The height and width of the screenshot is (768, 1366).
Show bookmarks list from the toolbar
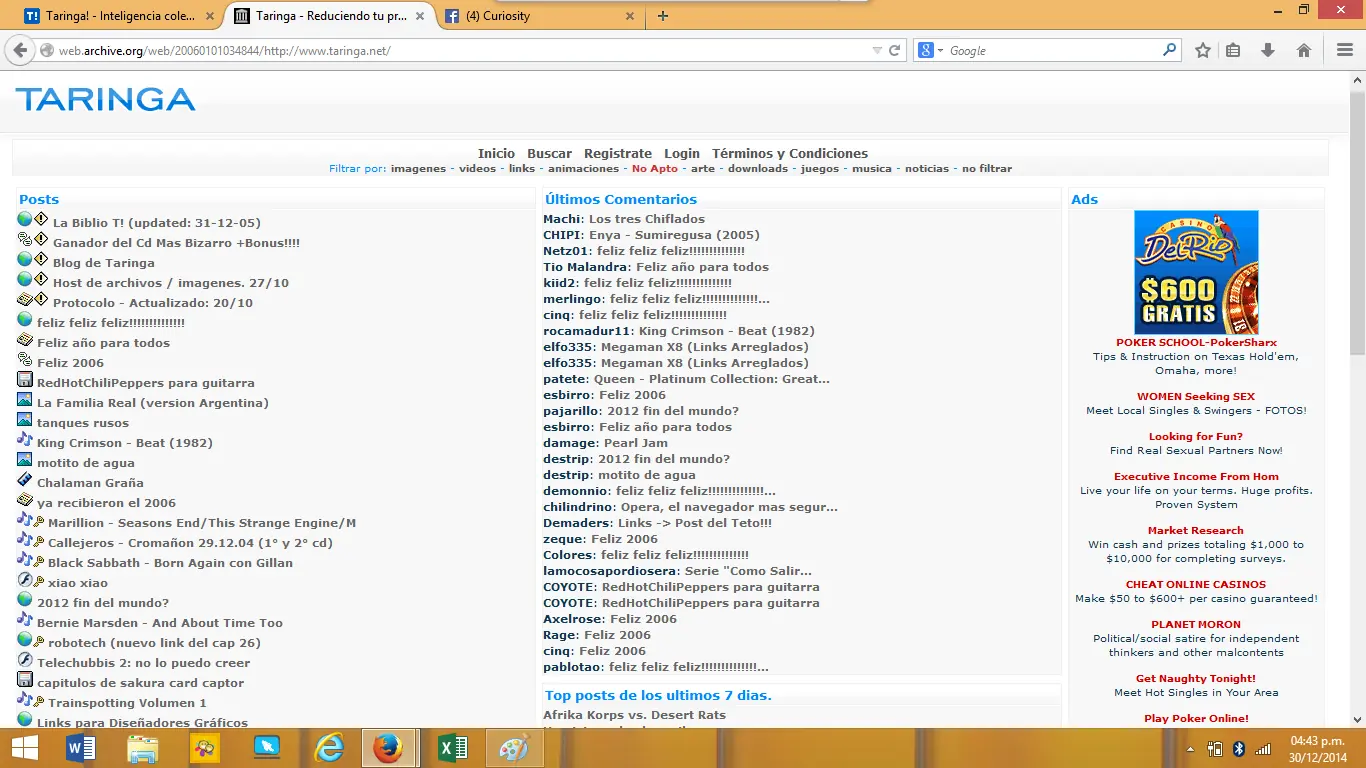tap(1233, 50)
